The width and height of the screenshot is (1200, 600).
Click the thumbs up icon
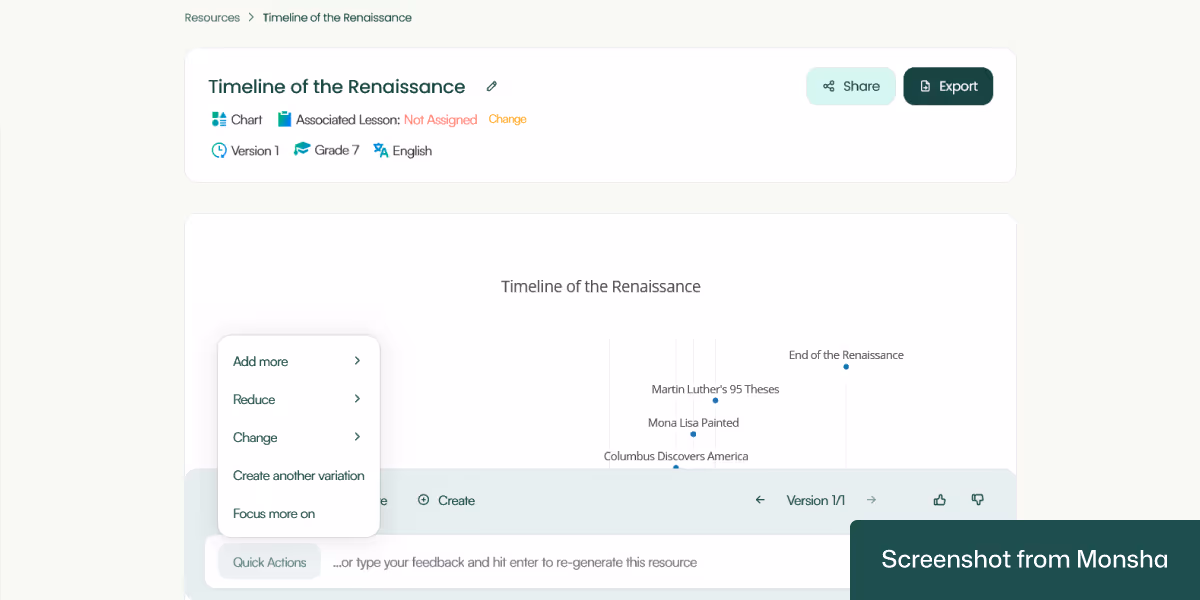point(940,500)
